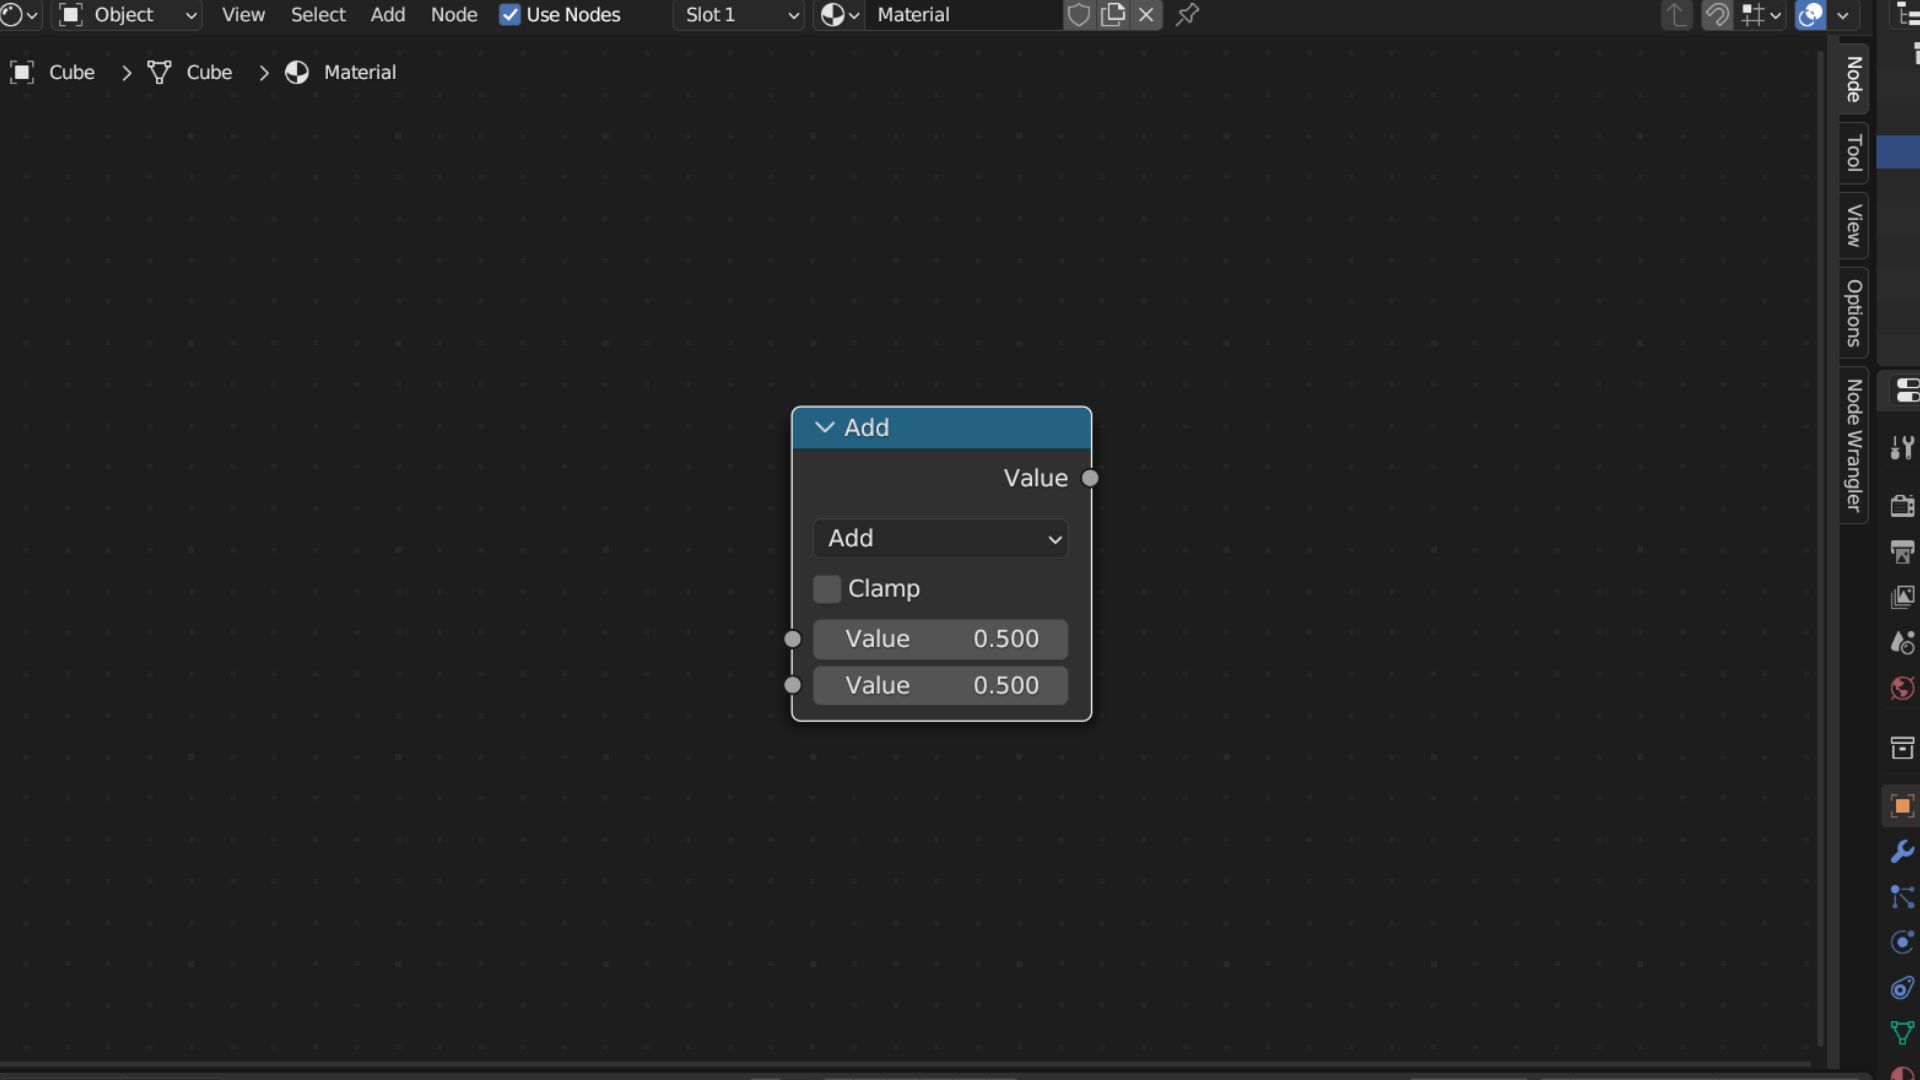
Task: Click the Cube mesh breadcrumb
Action: (209, 72)
